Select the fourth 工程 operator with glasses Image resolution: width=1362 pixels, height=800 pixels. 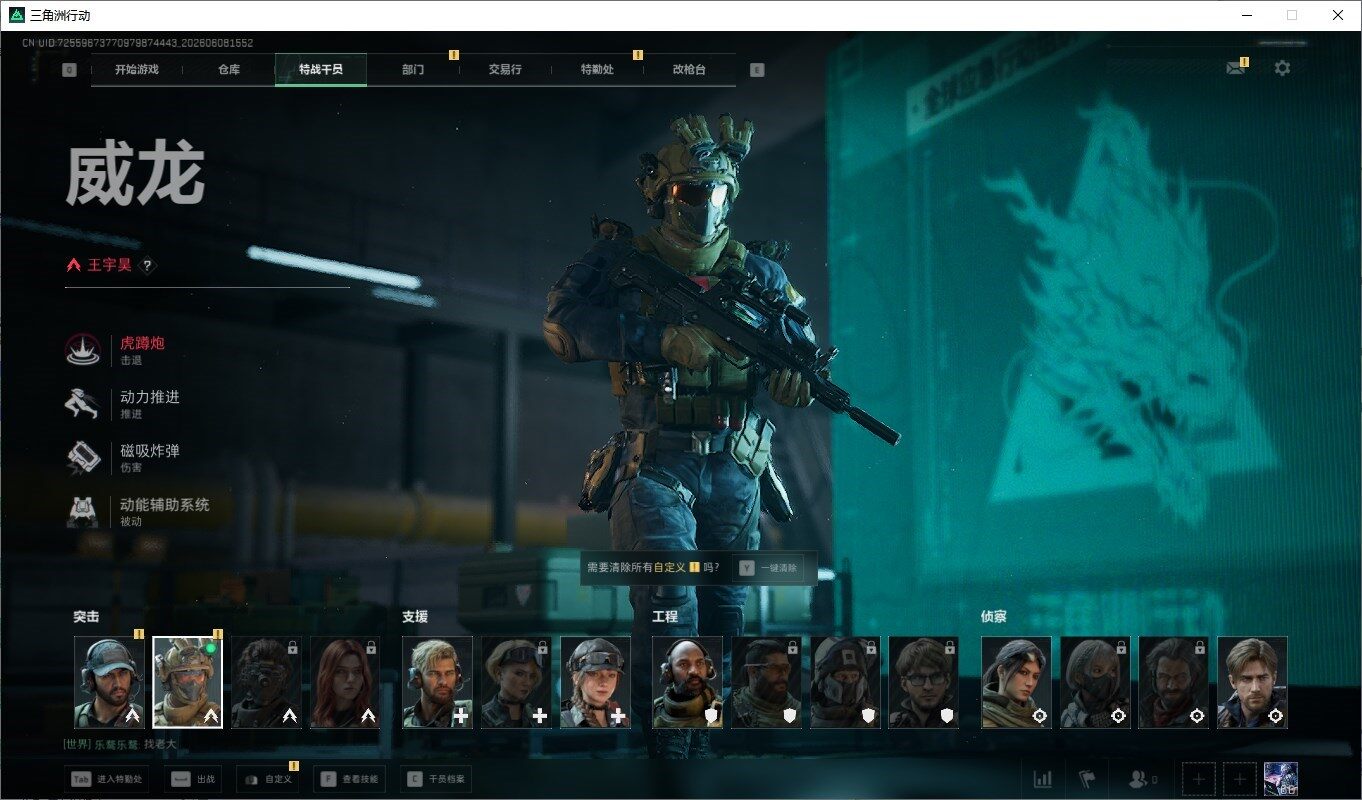tap(923, 682)
